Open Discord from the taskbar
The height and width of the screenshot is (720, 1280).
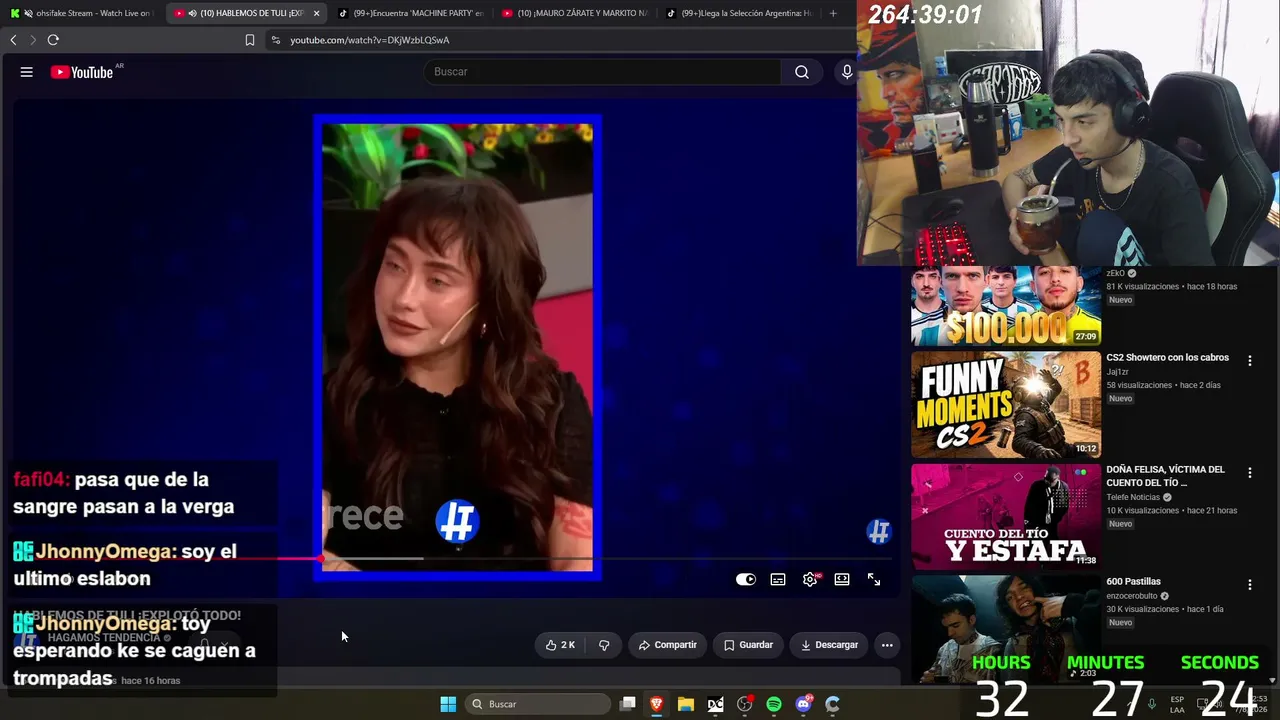coord(804,704)
